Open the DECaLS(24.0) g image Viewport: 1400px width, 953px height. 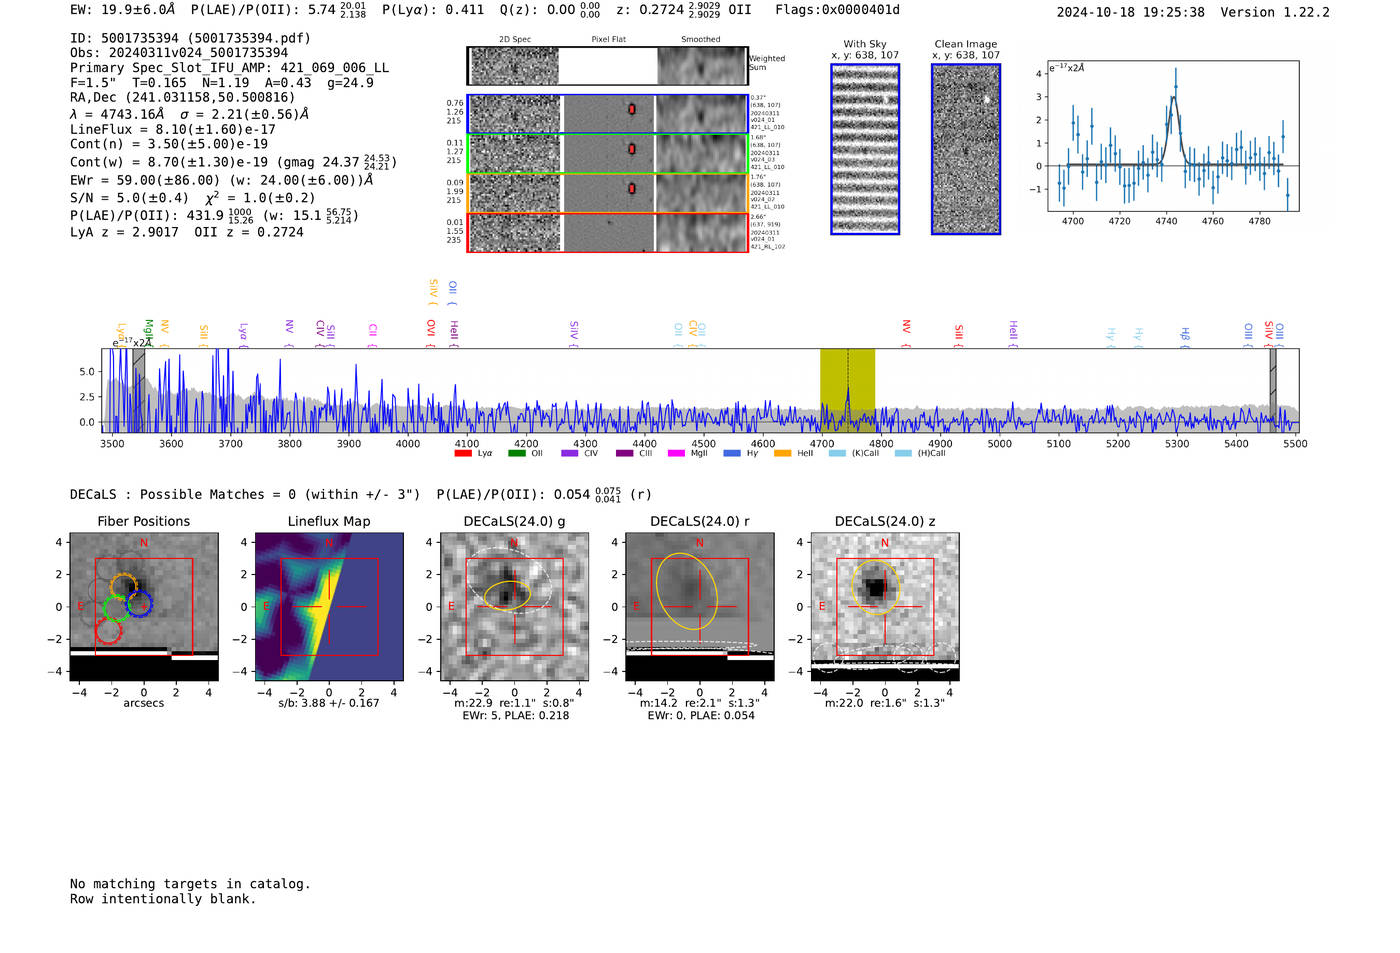click(x=515, y=607)
